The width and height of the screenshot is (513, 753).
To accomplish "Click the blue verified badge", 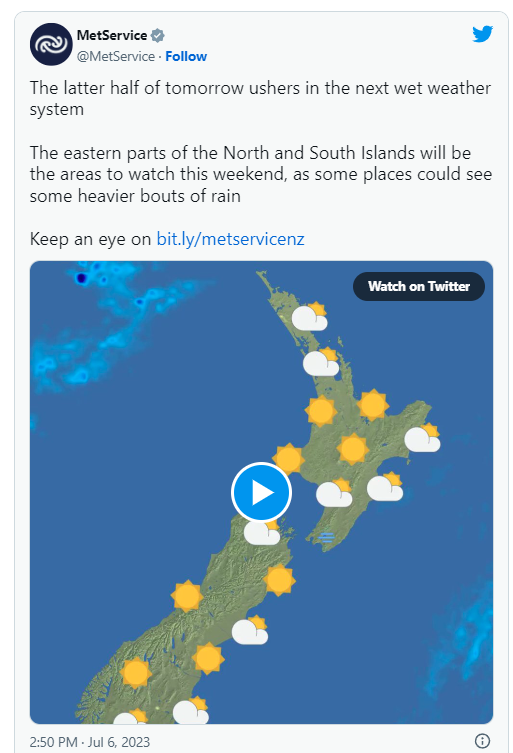I will click(x=158, y=36).
